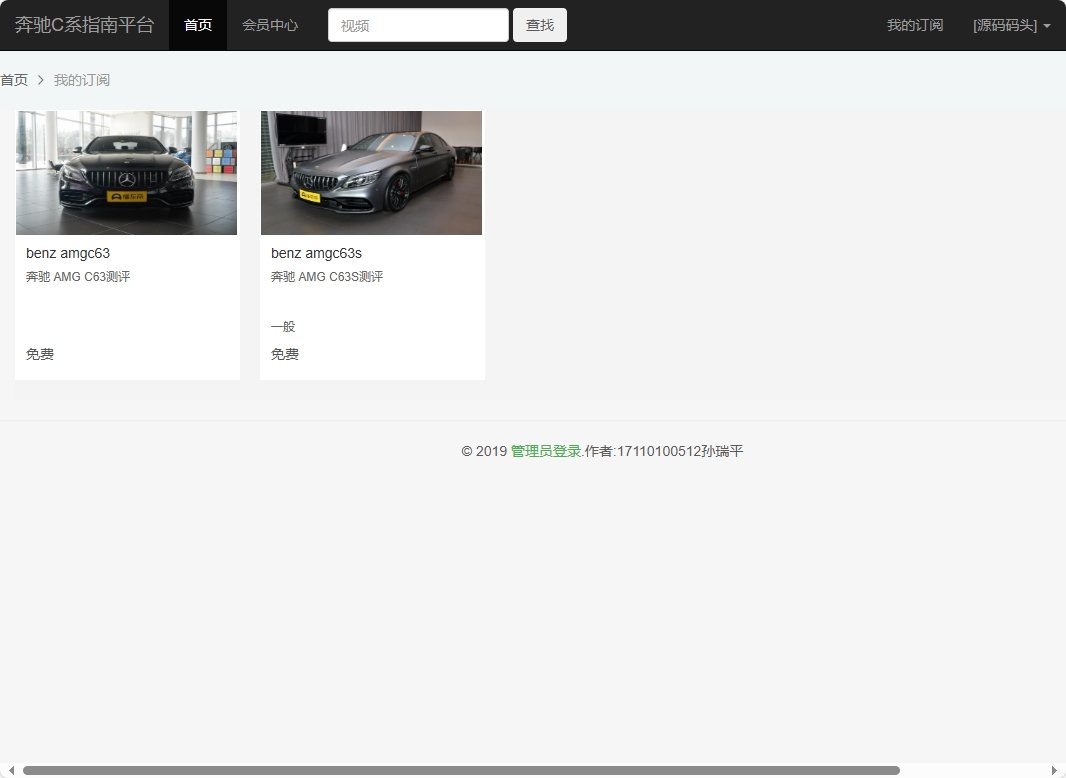Click the benz amgc63 card title
This screenshot has height=778, width=1066.
(x=68, y=253)
